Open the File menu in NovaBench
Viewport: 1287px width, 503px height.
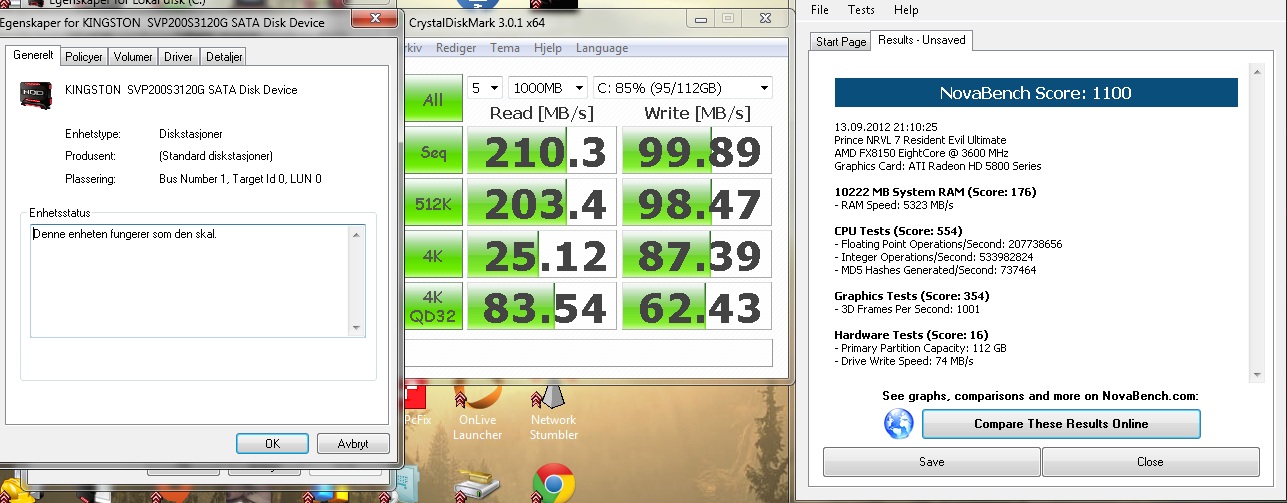coord(820,10)
